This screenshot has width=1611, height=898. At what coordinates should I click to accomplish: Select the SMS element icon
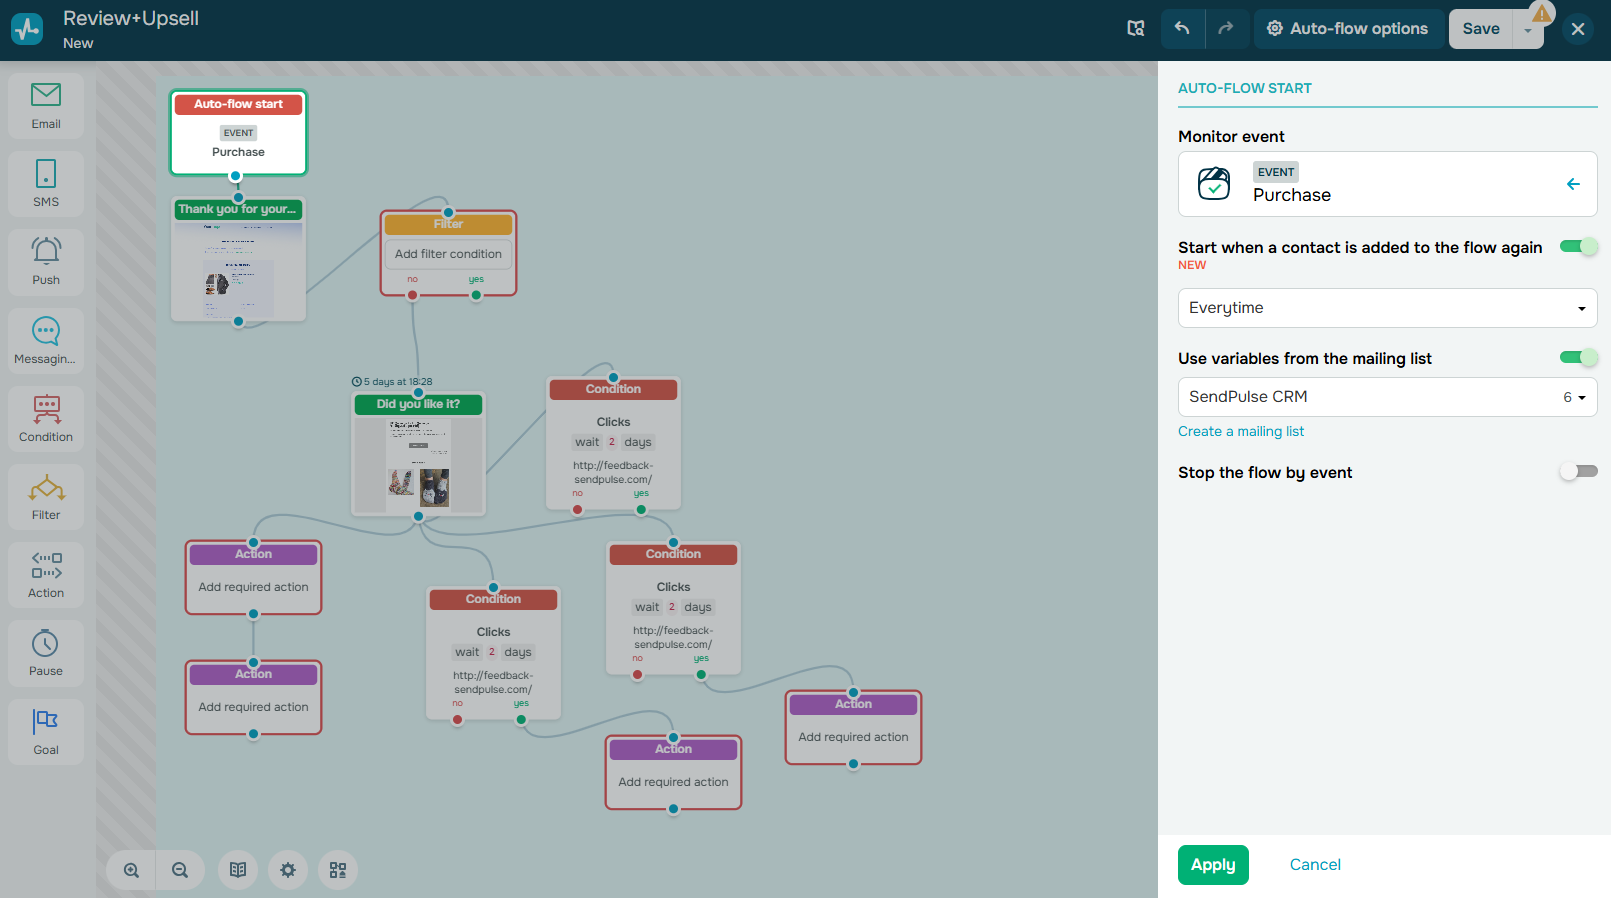click(x=46, y=184)
